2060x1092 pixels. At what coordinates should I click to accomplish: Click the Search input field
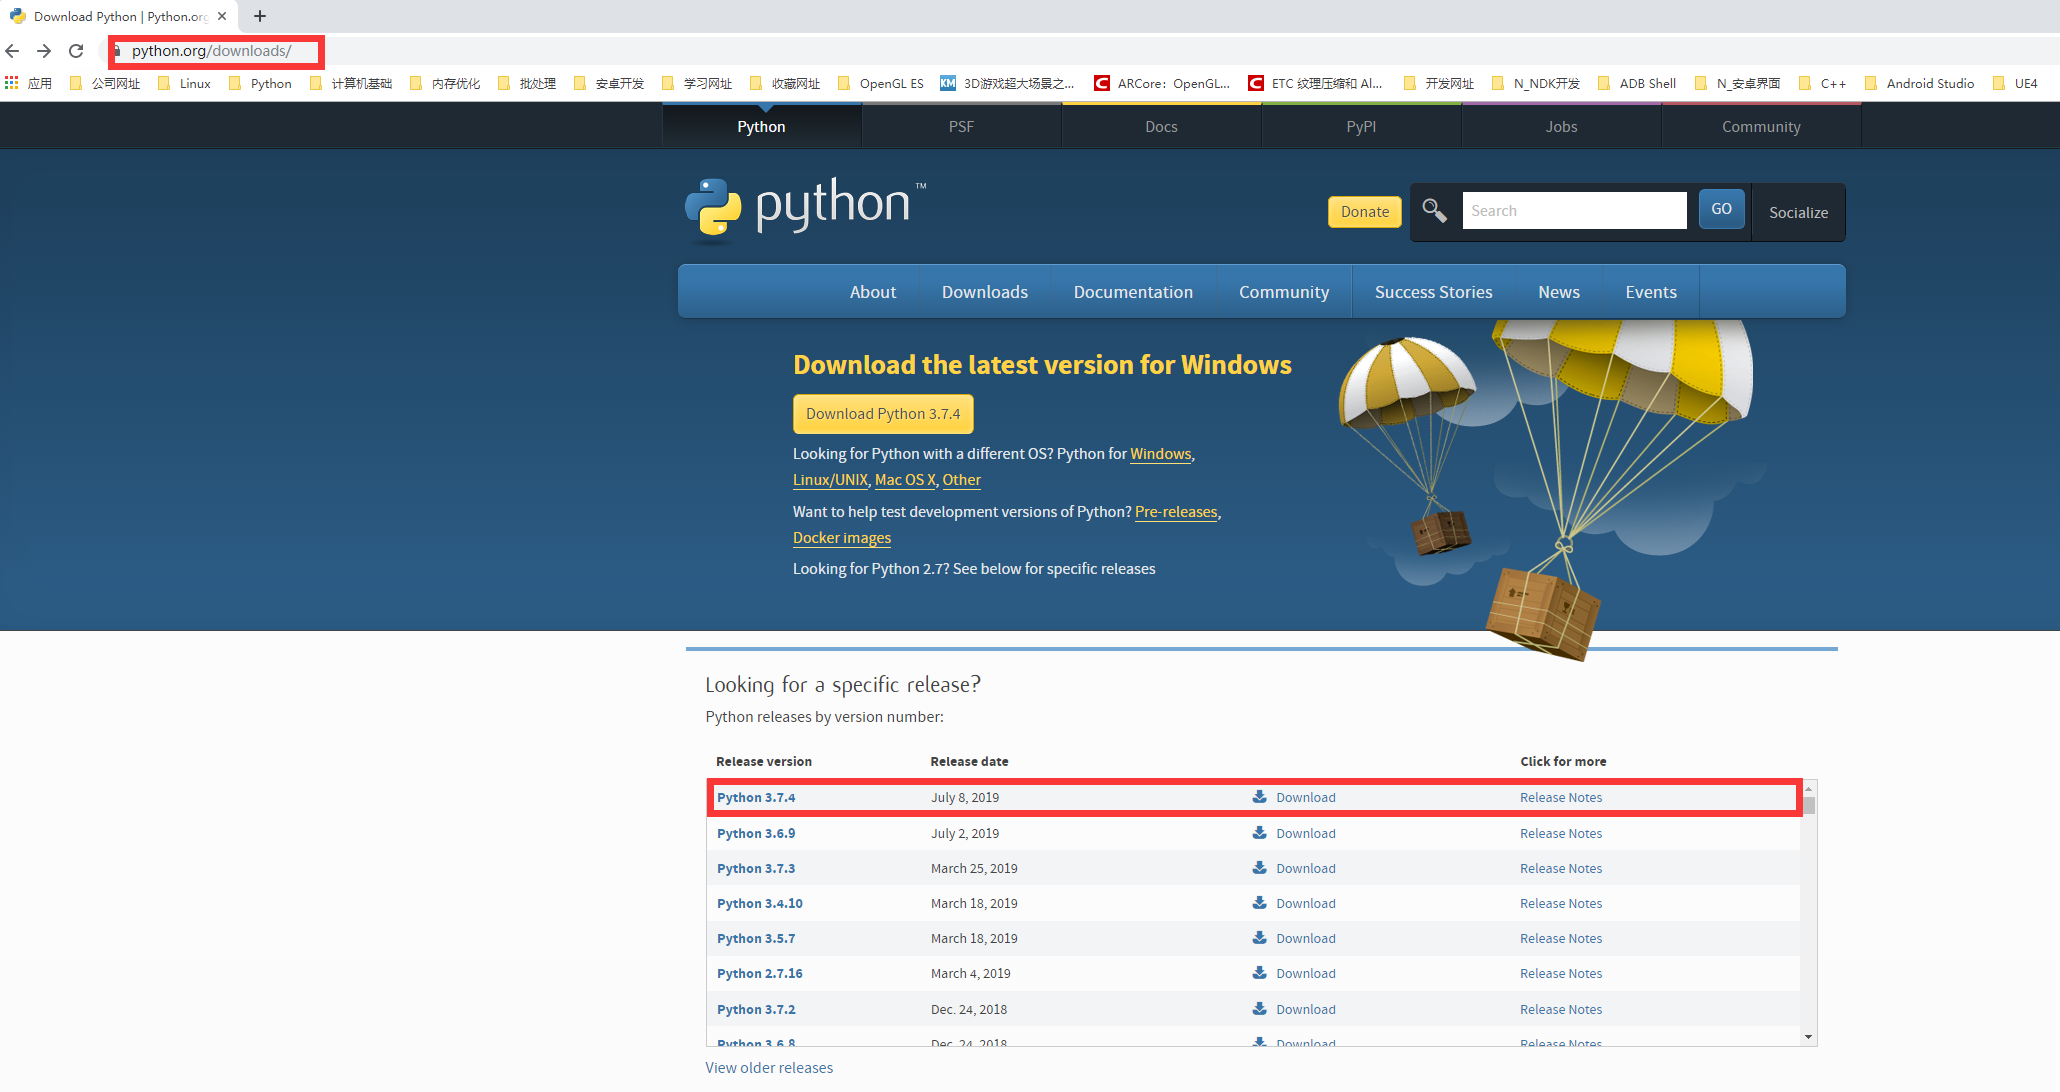coord(1573,211)
